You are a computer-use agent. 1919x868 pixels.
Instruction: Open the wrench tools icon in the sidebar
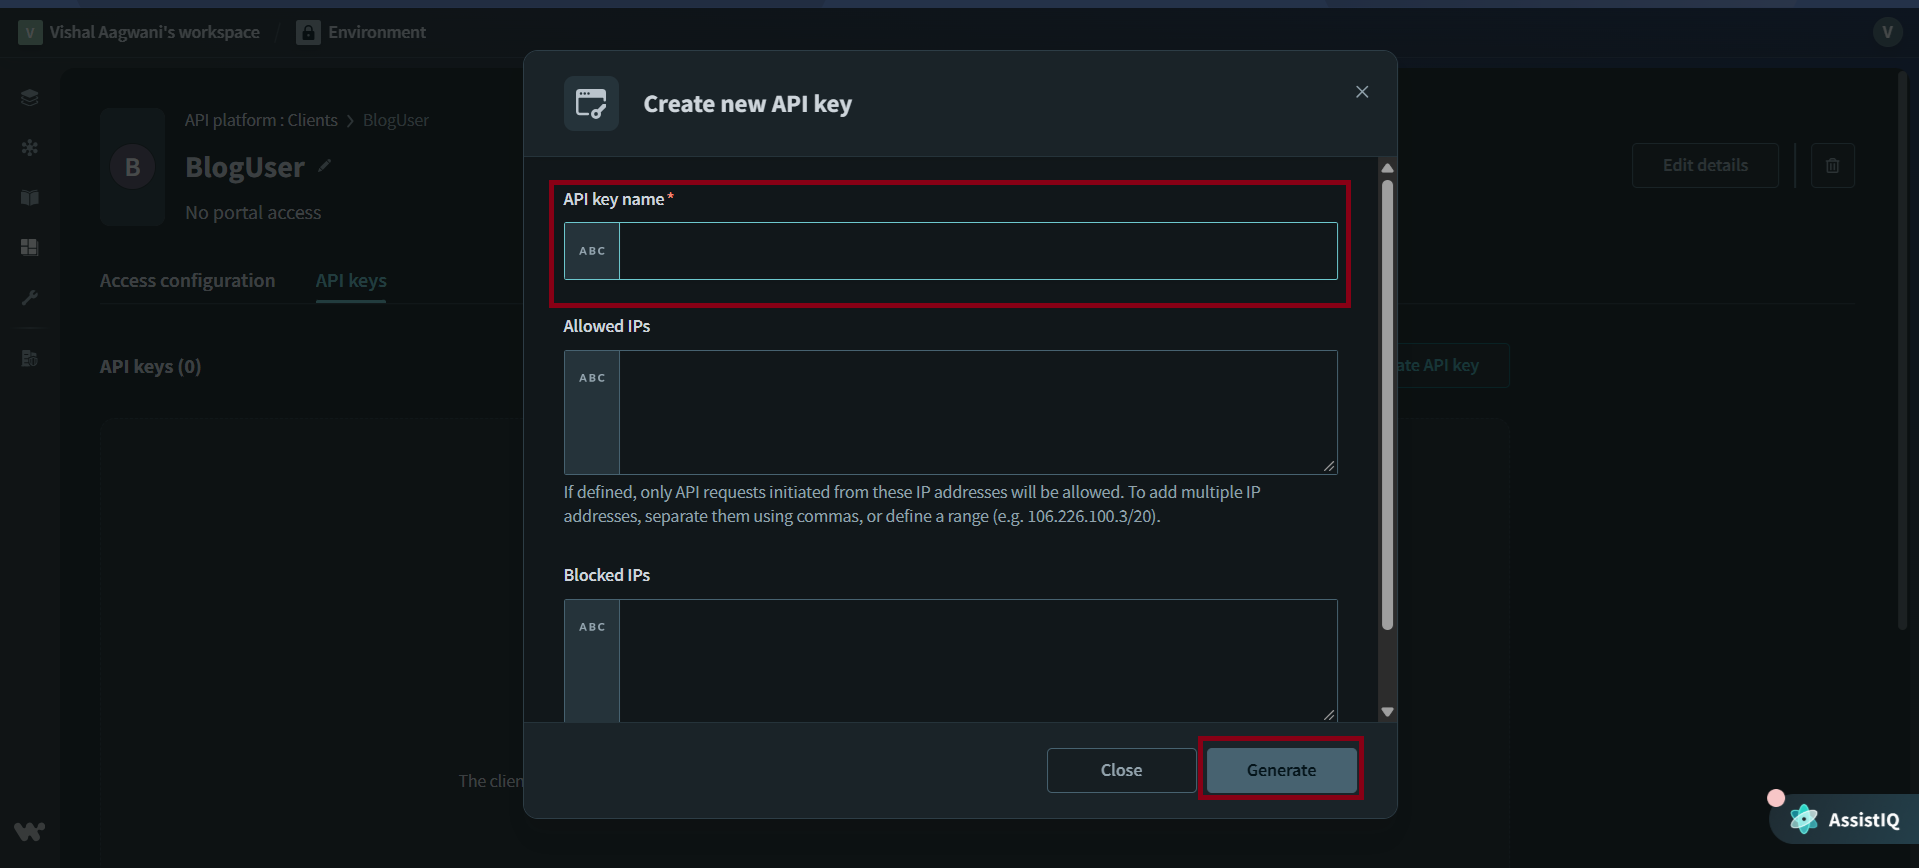tap(29, 297)
